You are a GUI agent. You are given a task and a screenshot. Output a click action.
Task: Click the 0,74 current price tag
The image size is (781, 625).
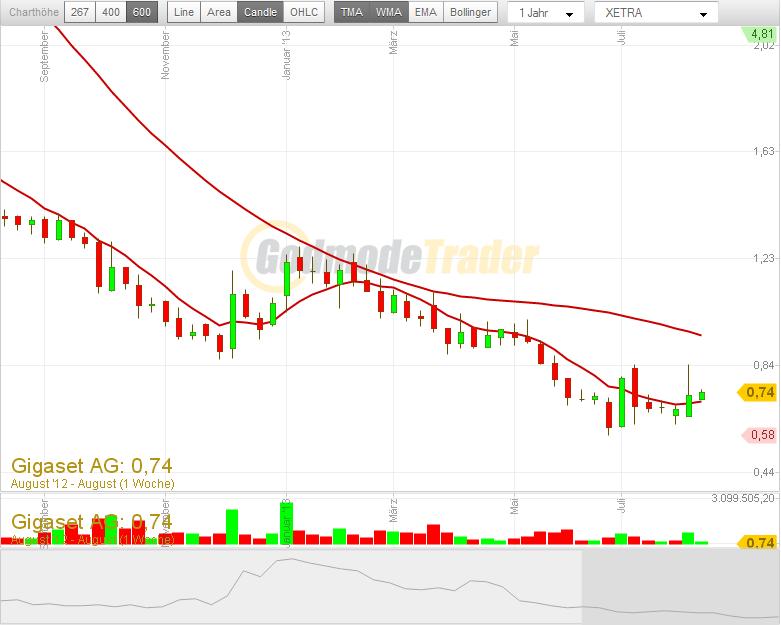[758, 392]
